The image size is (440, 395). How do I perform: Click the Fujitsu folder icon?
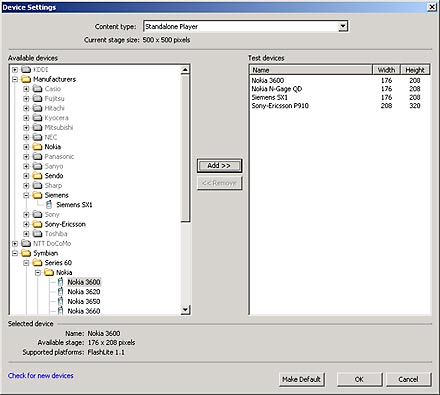pos(38,99)
